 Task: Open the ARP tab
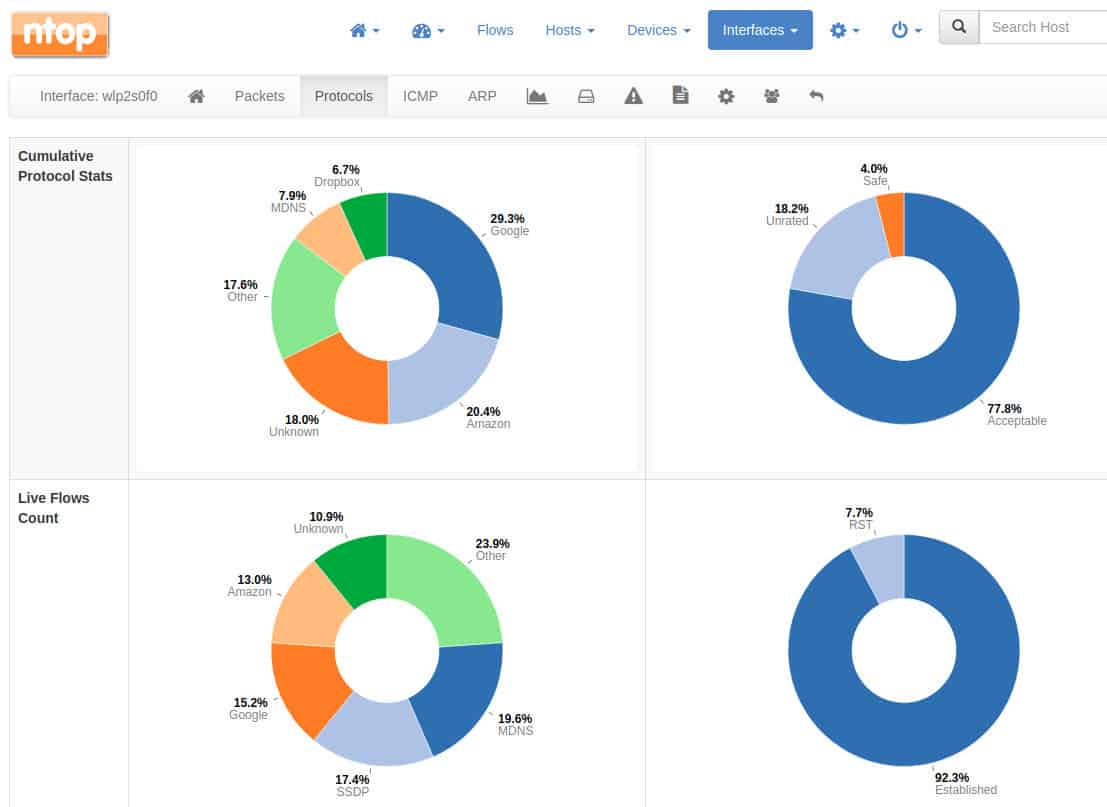pyautogui.click(x=482, y=96)
